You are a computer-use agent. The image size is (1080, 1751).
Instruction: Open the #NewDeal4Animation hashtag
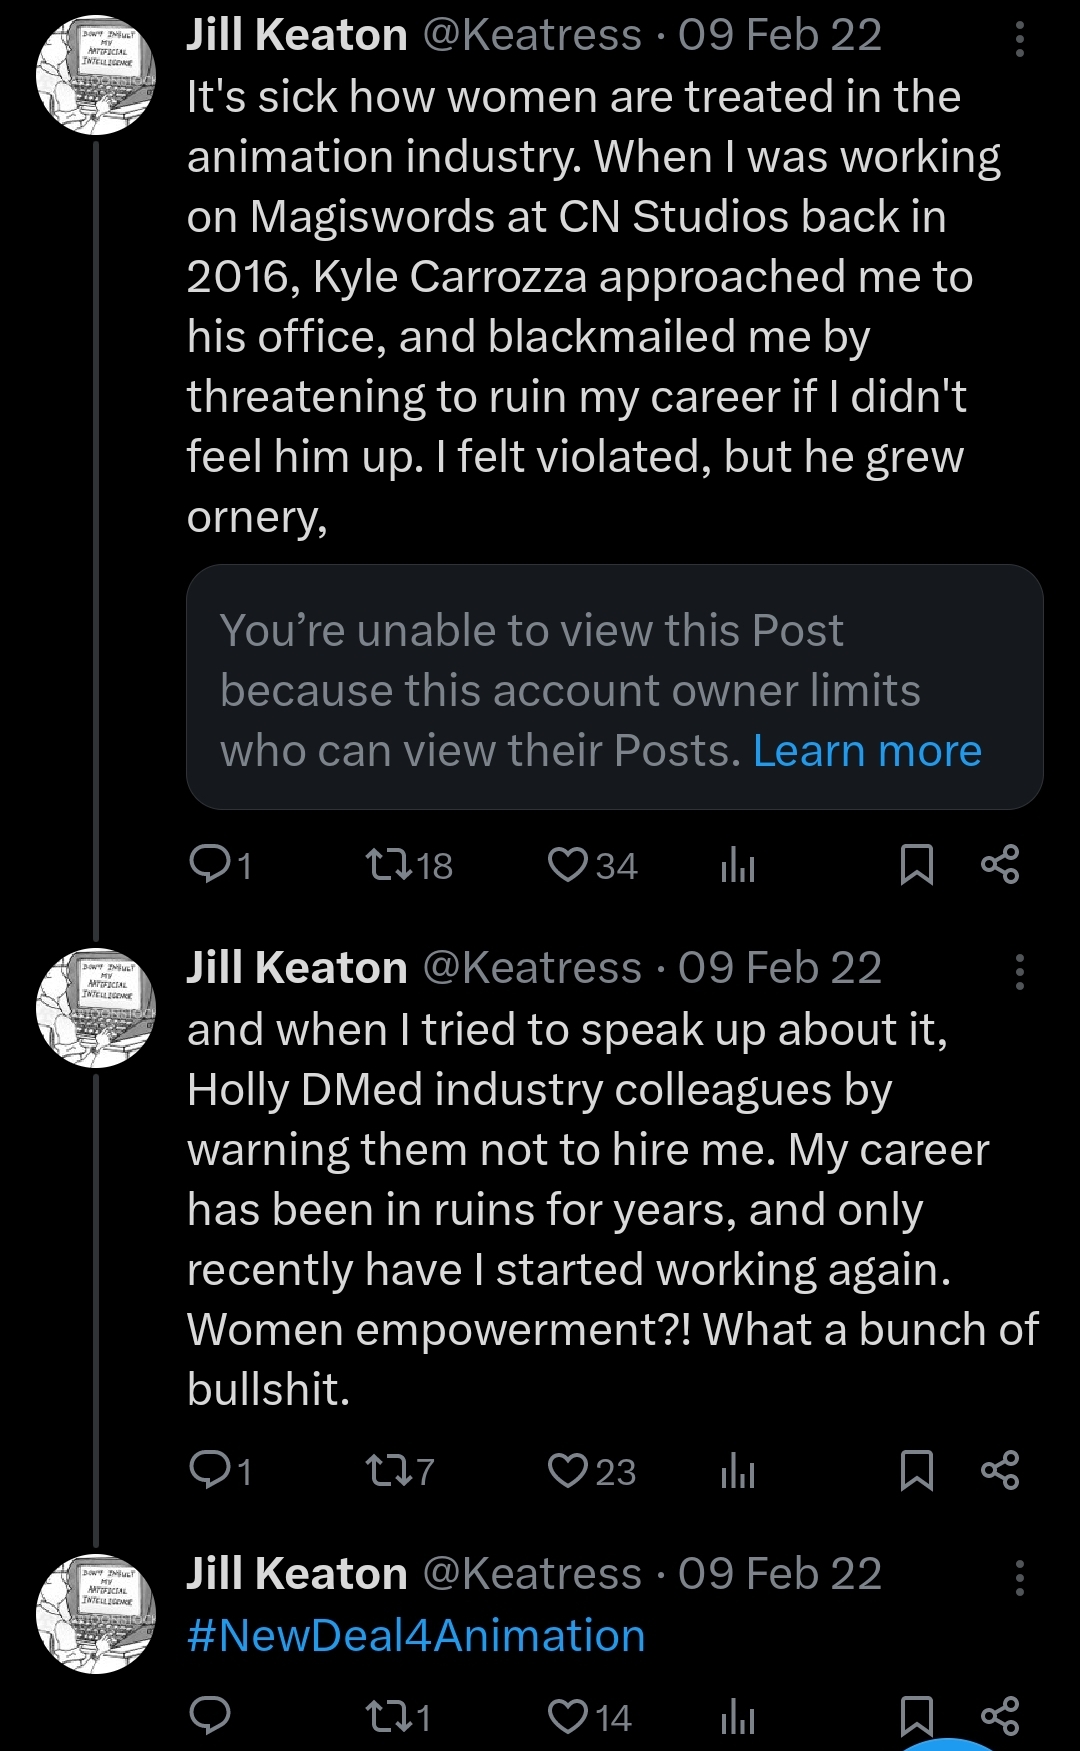[x=416, y=1636]
